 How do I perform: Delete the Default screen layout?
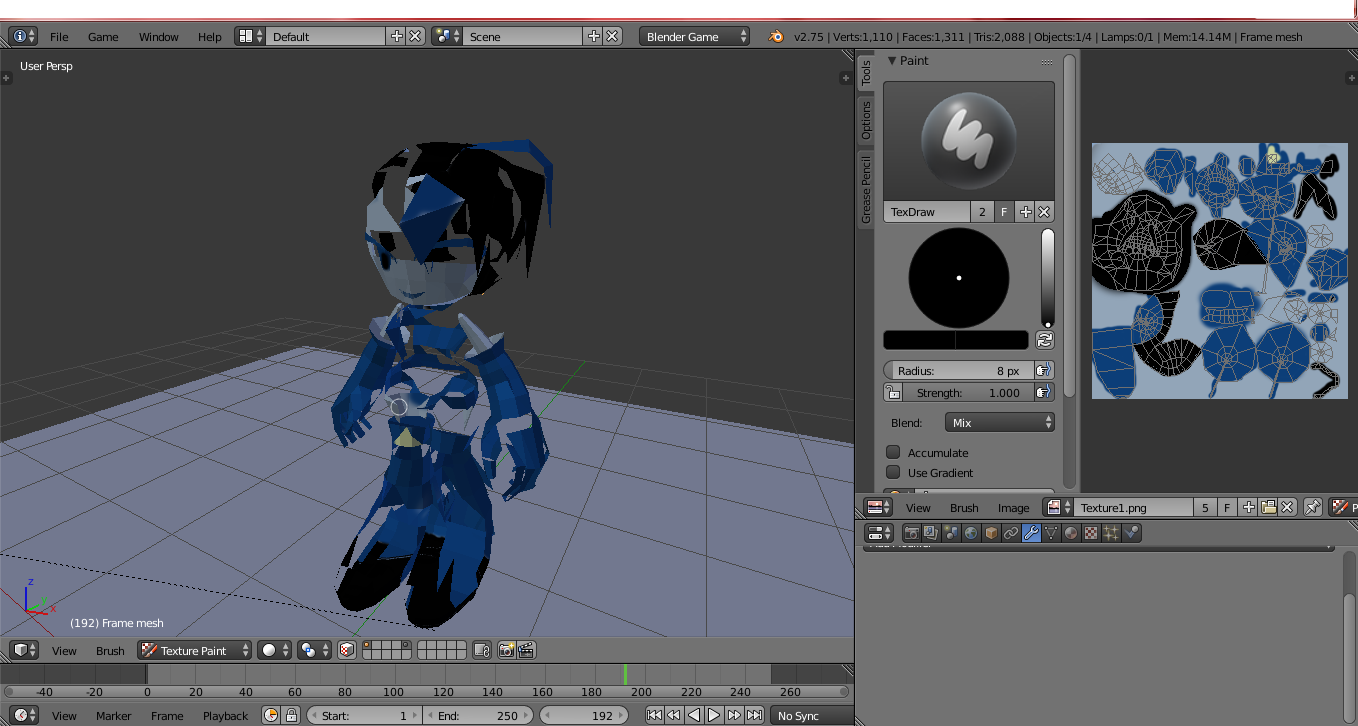pos(416,36)
